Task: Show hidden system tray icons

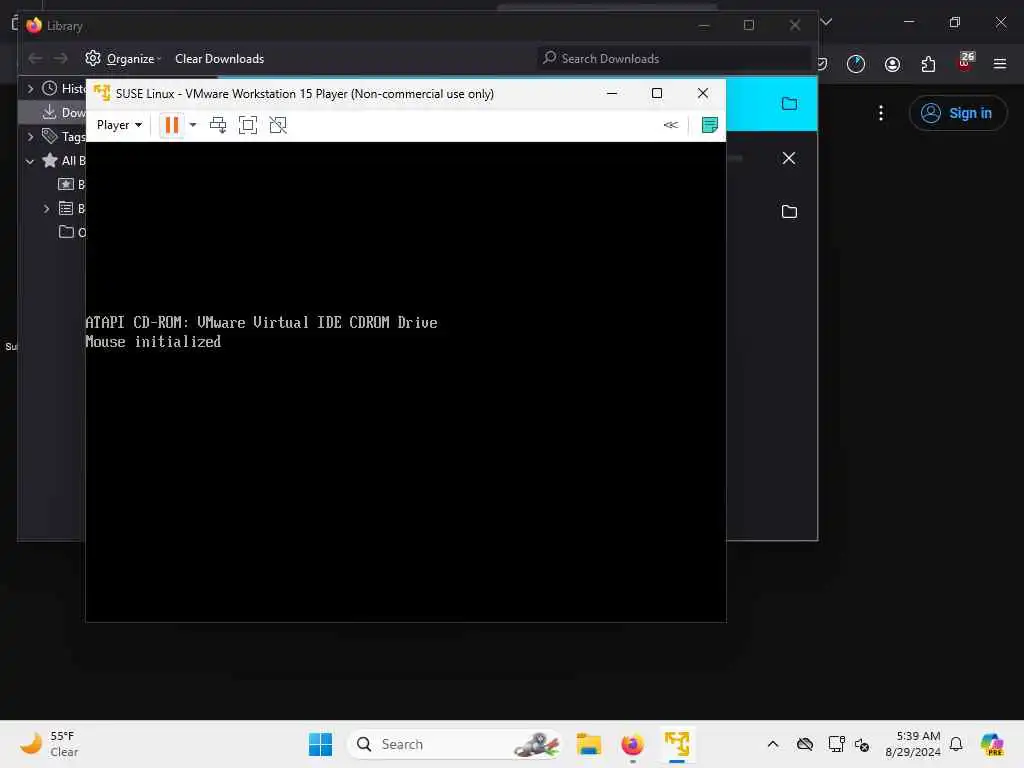Action: tap(773, 744)
